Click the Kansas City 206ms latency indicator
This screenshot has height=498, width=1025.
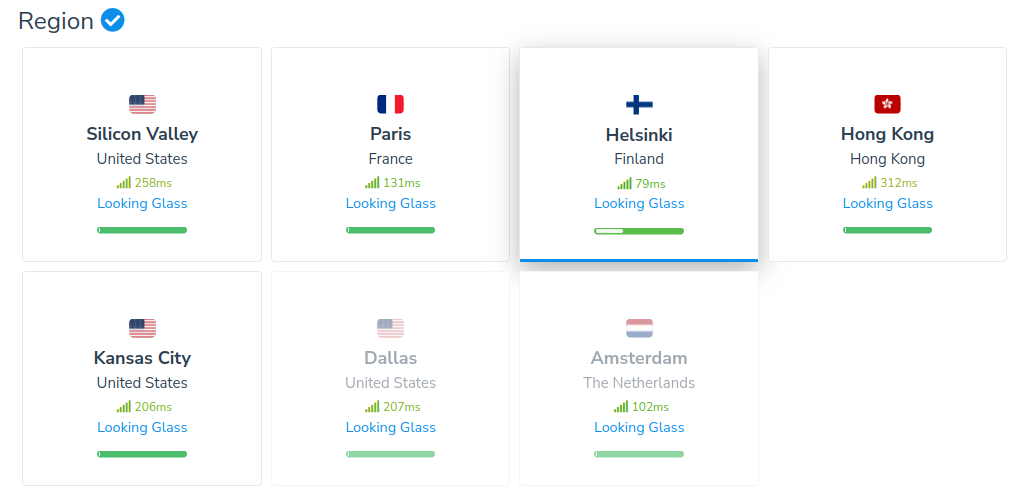click(x=143, y=407)
